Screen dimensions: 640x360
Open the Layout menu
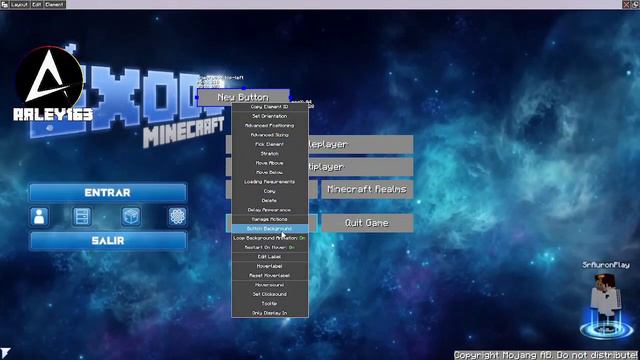click(x=19, y=4)
